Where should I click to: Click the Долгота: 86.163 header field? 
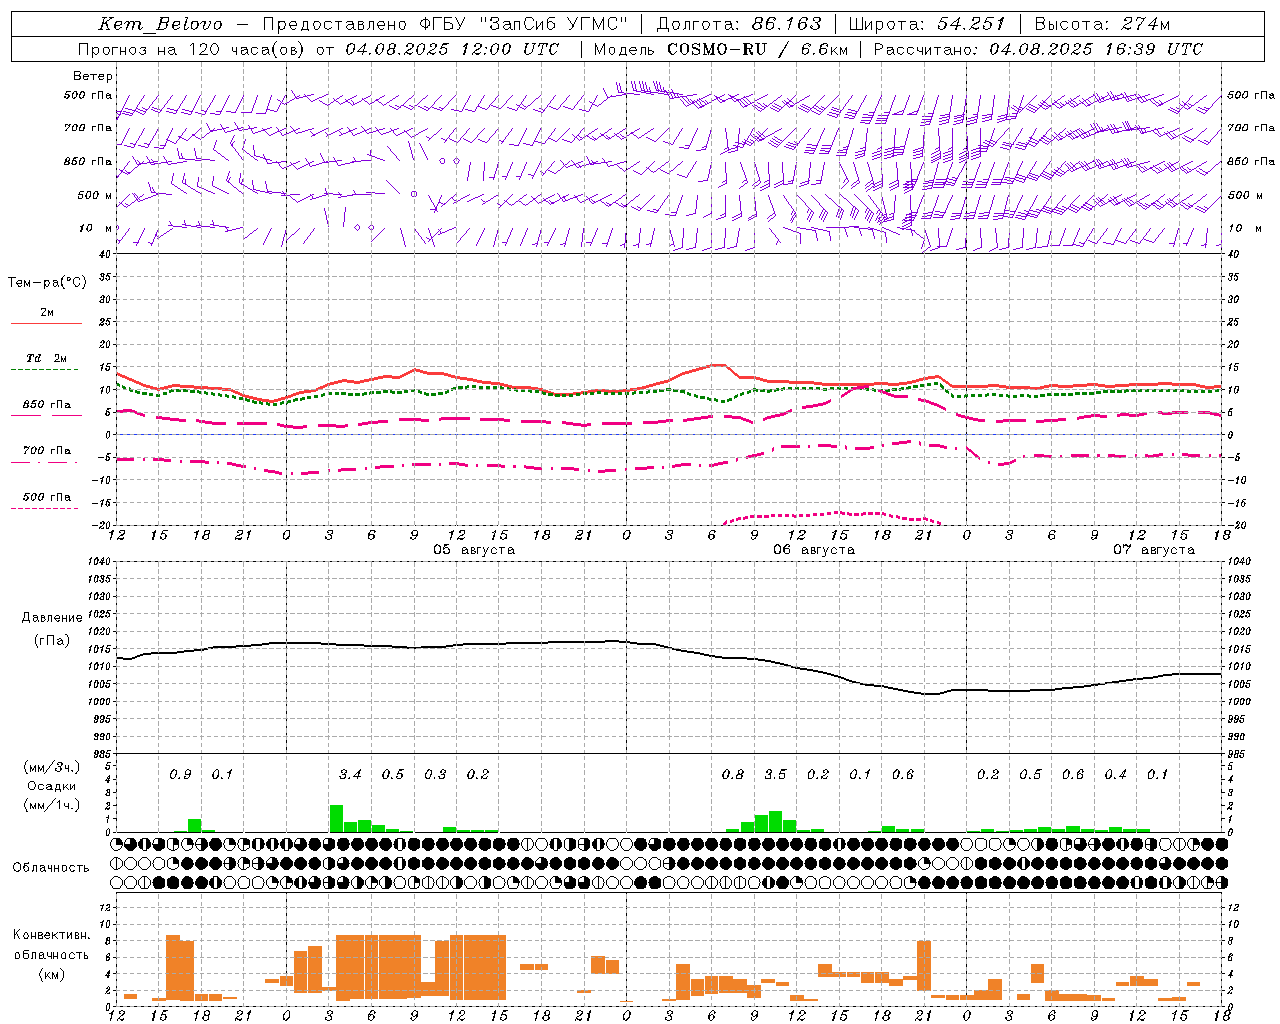click(x=738, y=24)
